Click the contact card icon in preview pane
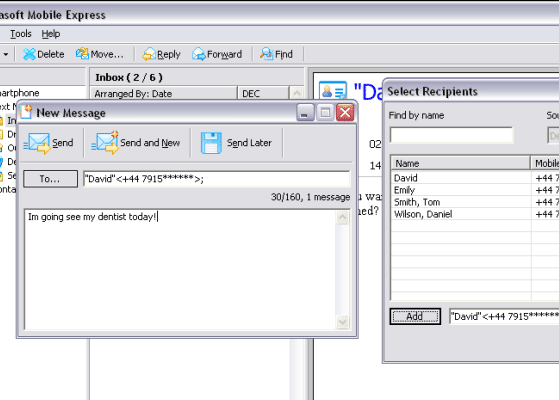 (333, 91)
